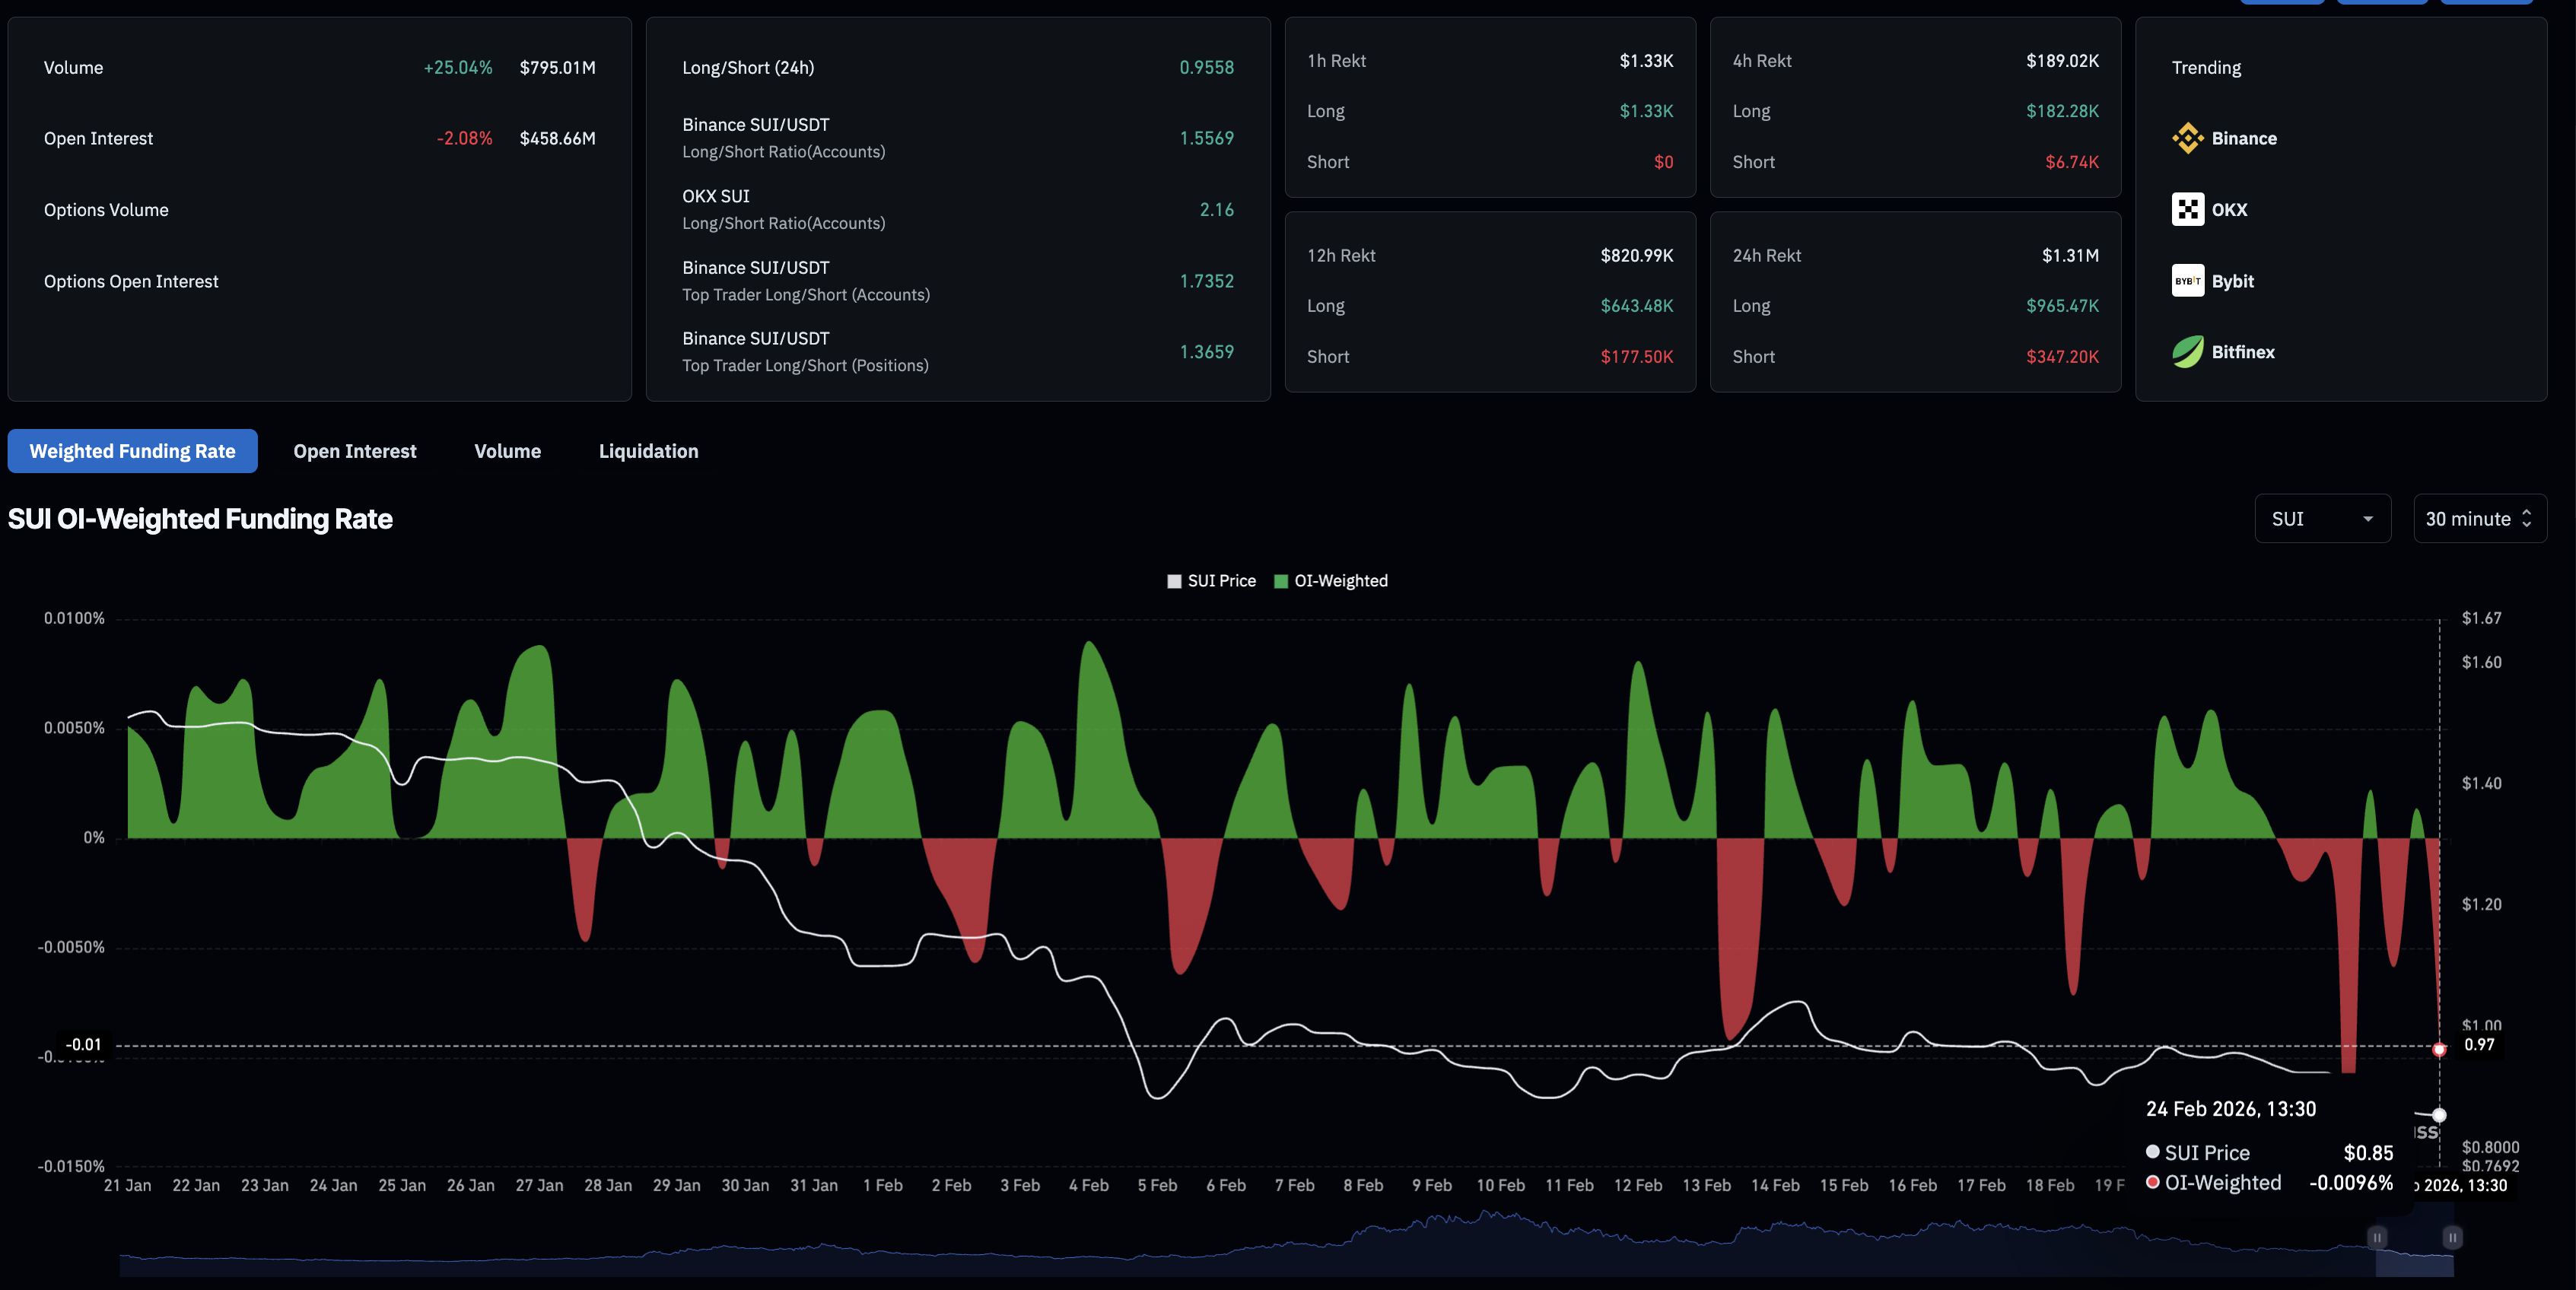The height and width of the screenshot is (1290, 2576).
Task: Click the left range slider pause handle
Action: point(2376,1238)
